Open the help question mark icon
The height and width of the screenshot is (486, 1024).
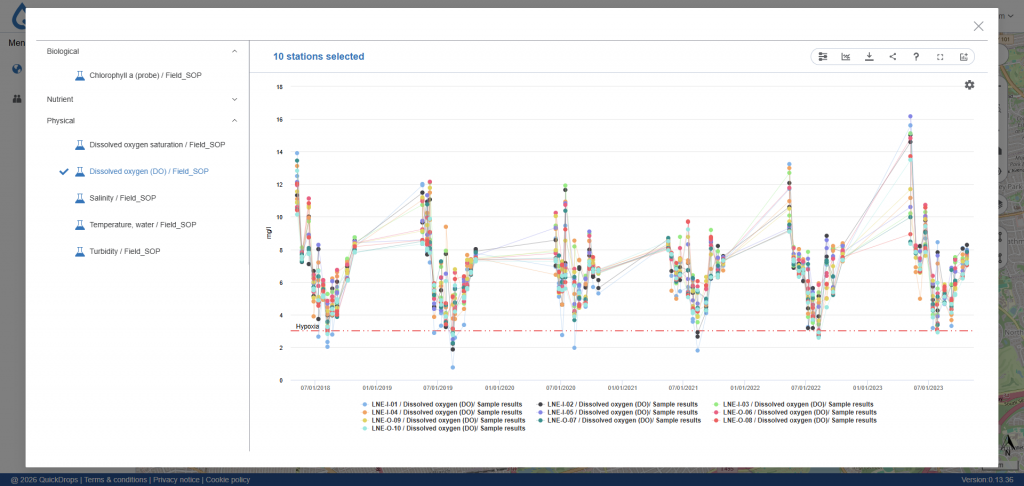[916, 57]
